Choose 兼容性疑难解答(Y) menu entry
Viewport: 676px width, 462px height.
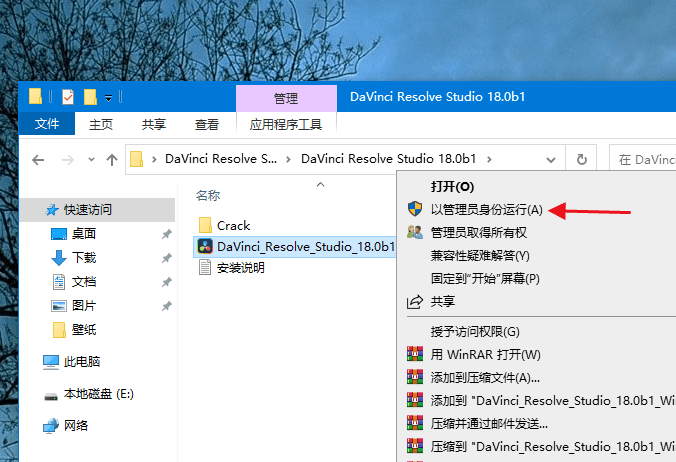coord(480,256)
